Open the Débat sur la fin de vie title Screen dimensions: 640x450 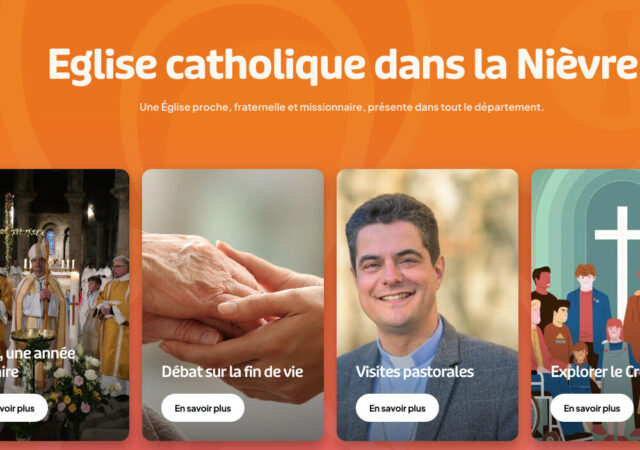[232, 372]
